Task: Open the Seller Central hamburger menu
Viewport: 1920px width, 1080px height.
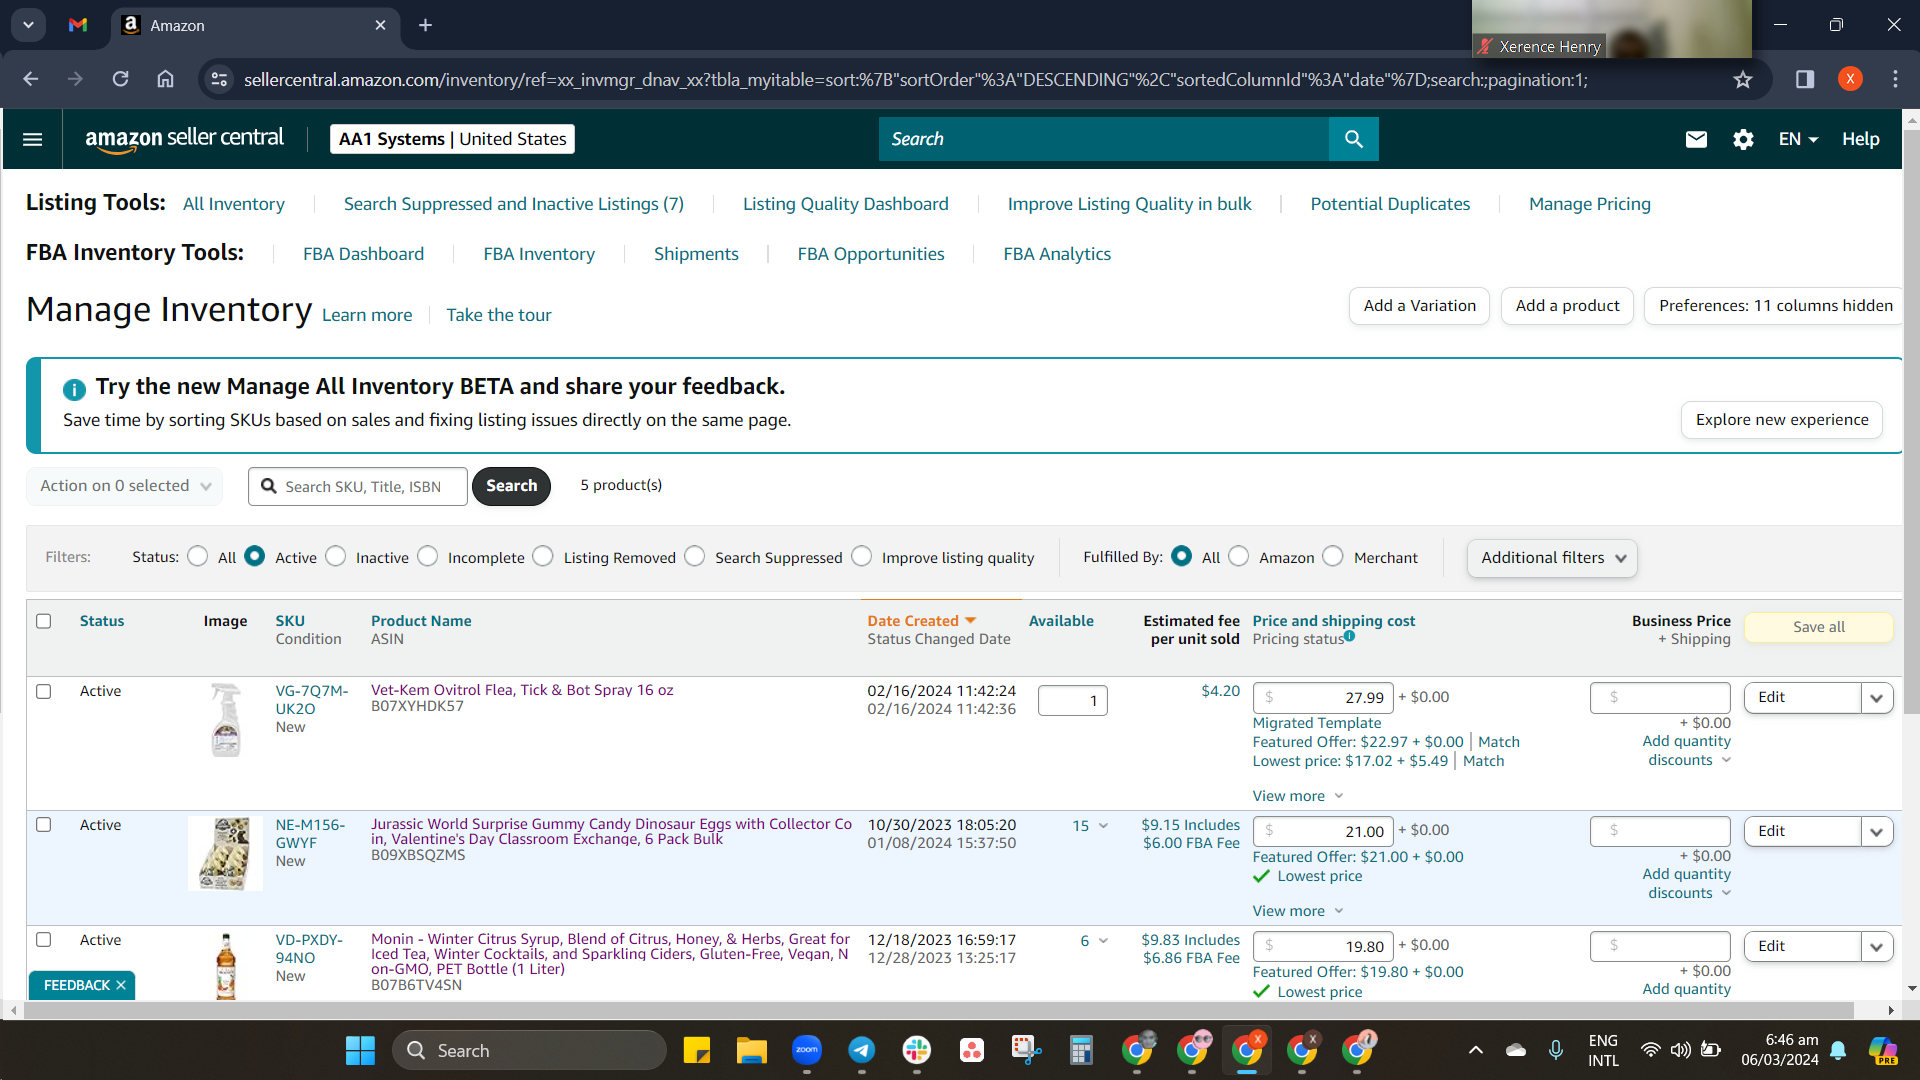Action: 32,139
